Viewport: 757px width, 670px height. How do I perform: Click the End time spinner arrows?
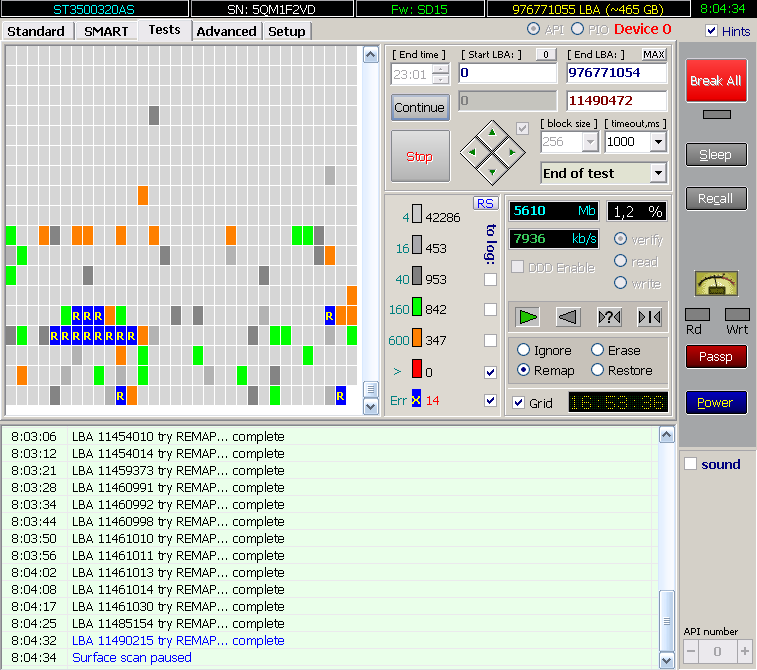[x=440, y=74]
